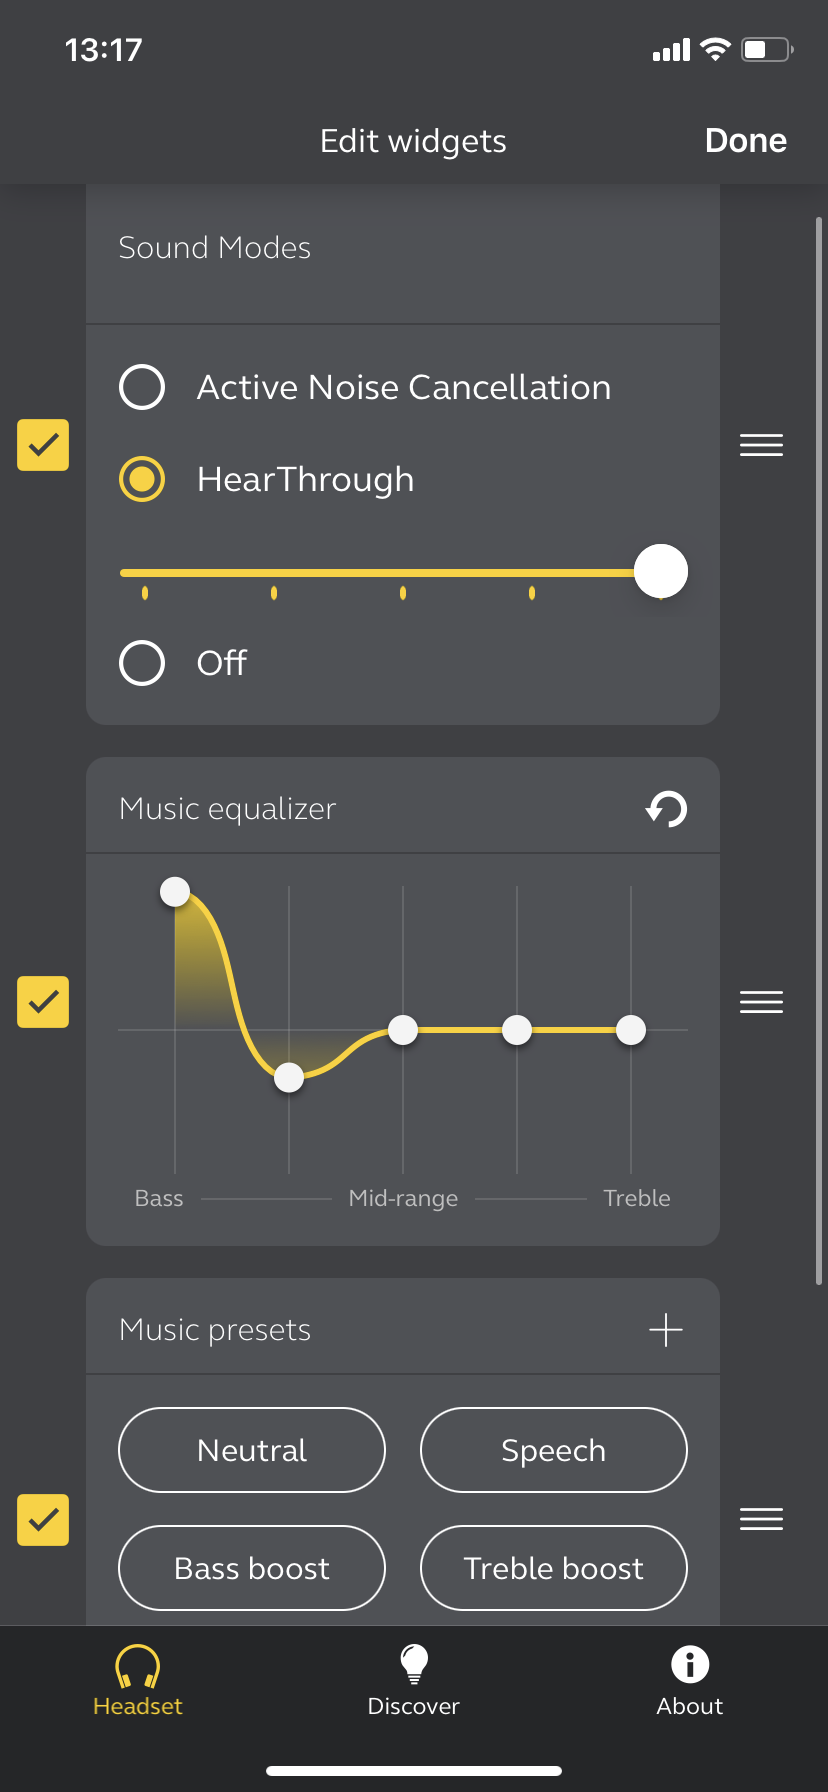Toggle the Music equalizer widget checkbox

(x=43, y=1002)
